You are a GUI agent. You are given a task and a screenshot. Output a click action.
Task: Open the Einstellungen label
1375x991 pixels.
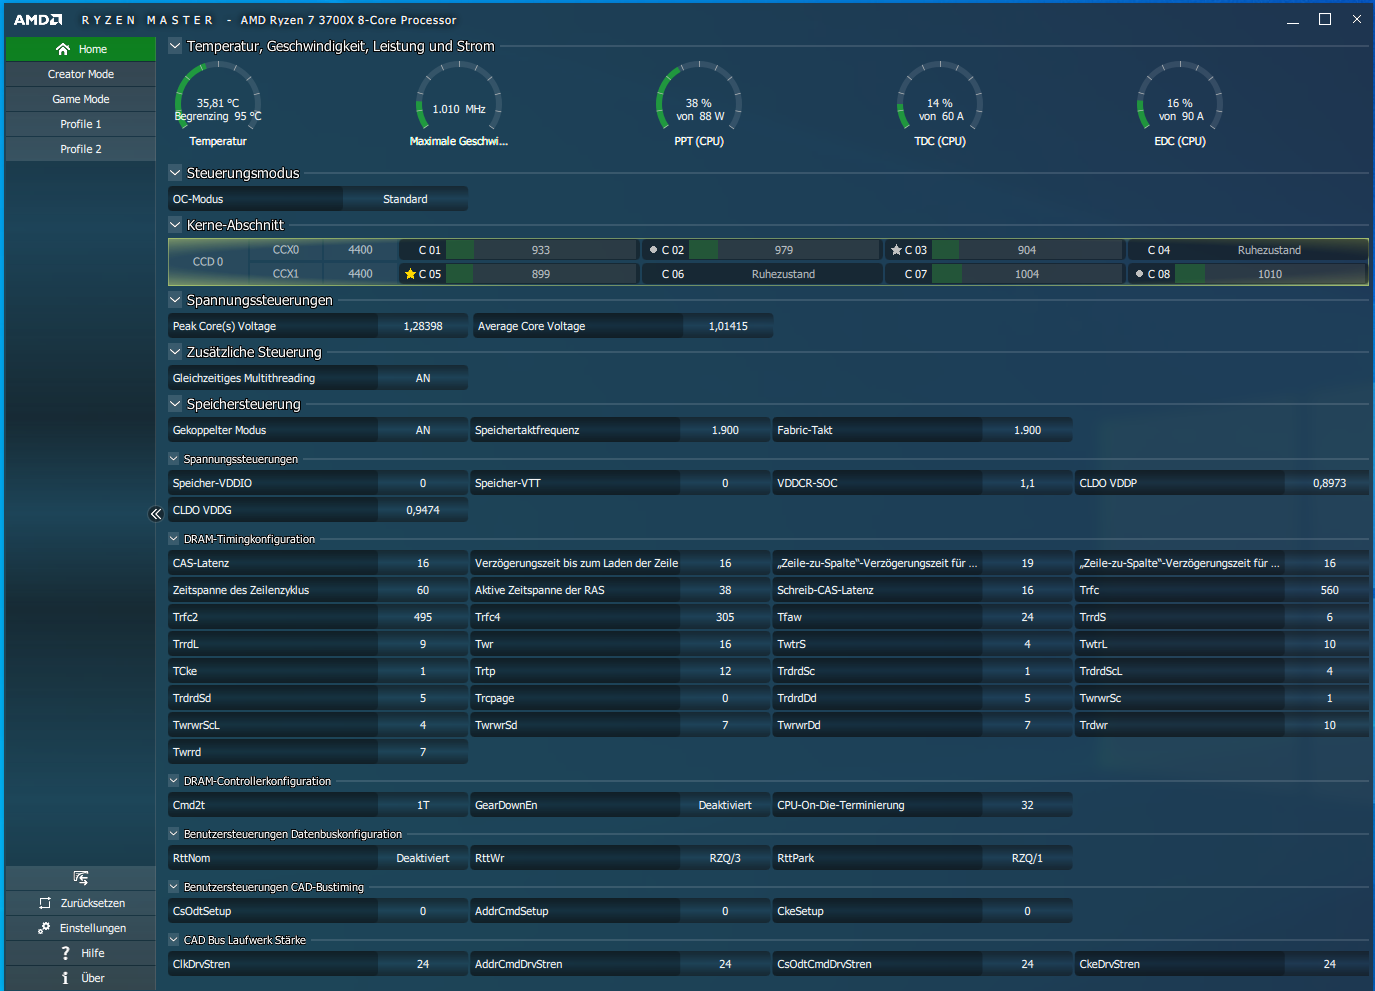(x=93, y=928)
